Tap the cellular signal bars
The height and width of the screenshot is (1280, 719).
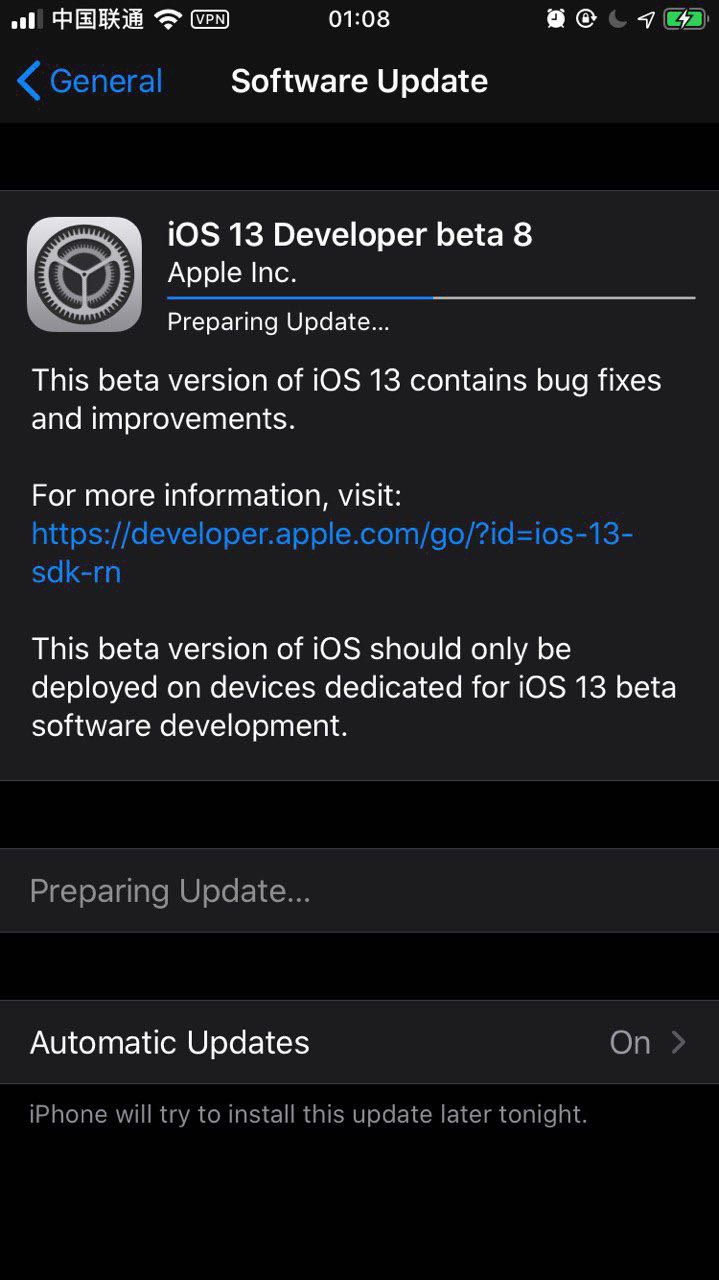click(27, 19)
